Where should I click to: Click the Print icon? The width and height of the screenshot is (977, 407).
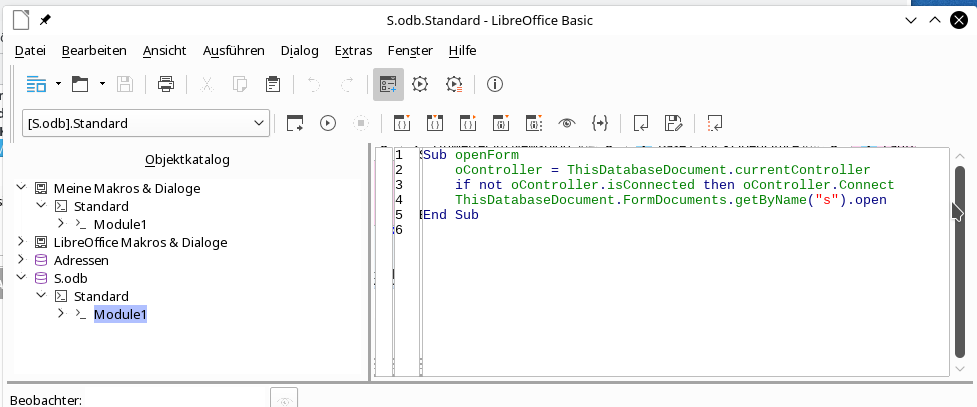[166, 84]
